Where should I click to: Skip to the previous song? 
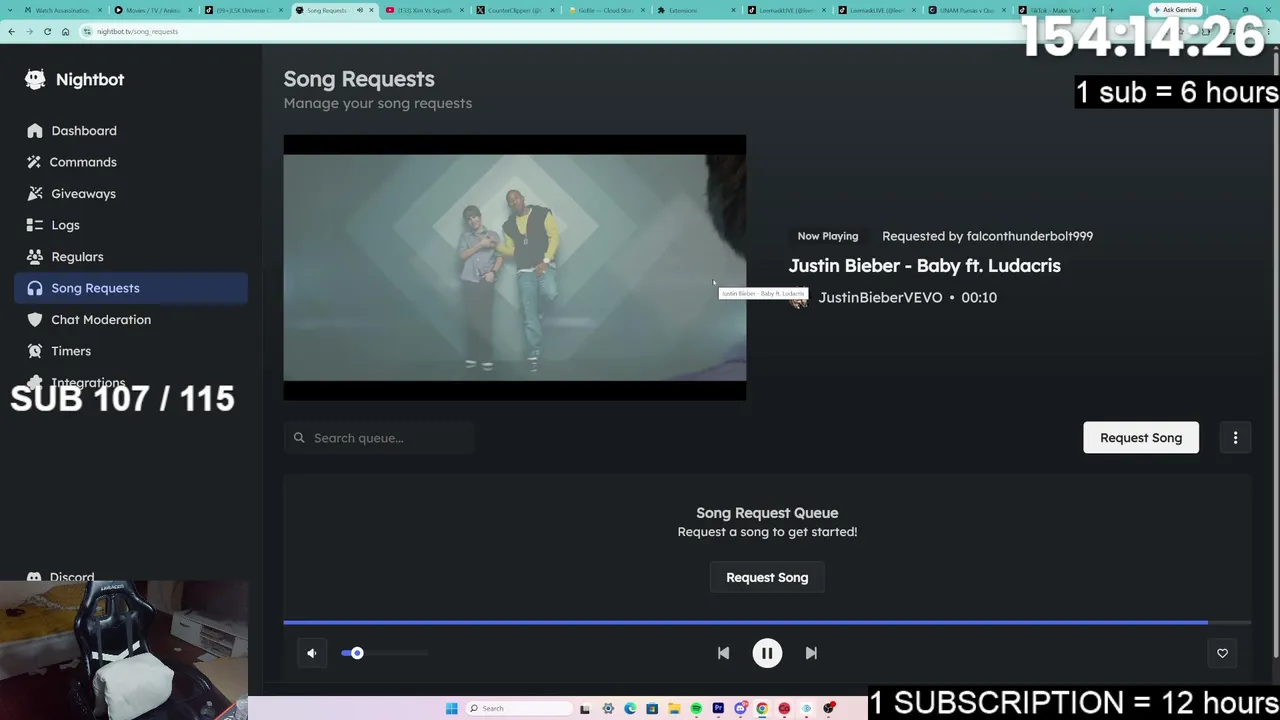pos(723,653)
